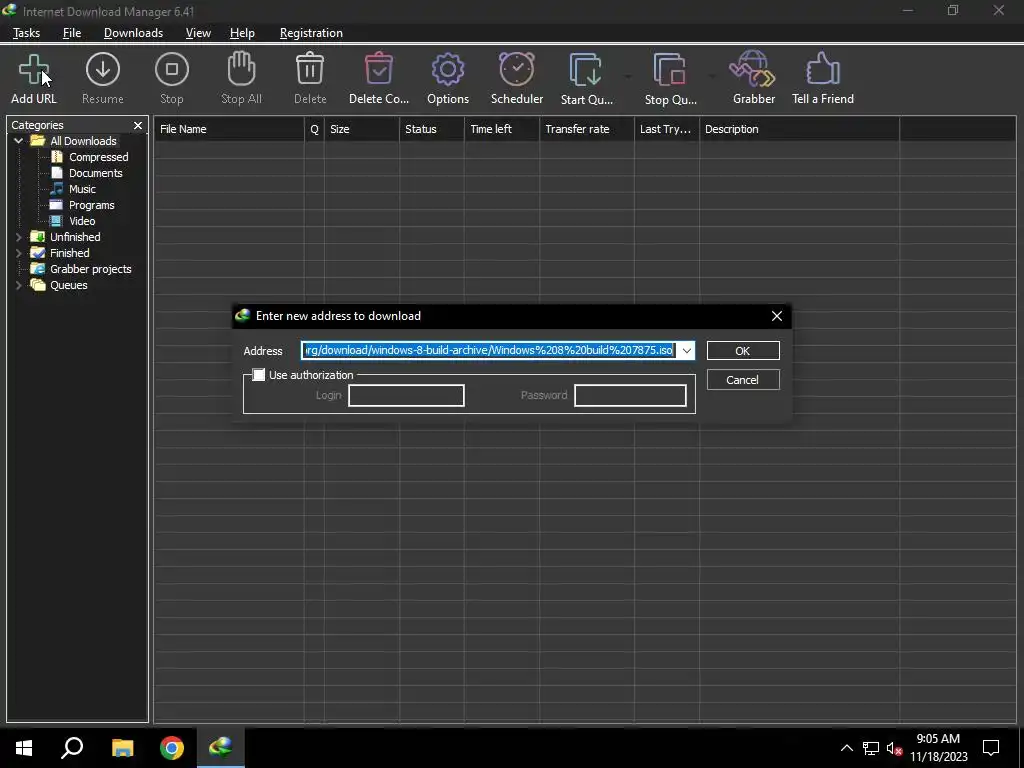Screen dimensions: 1024x768
Task: Click Cancel in the address dialog
Action: point(743,379)
